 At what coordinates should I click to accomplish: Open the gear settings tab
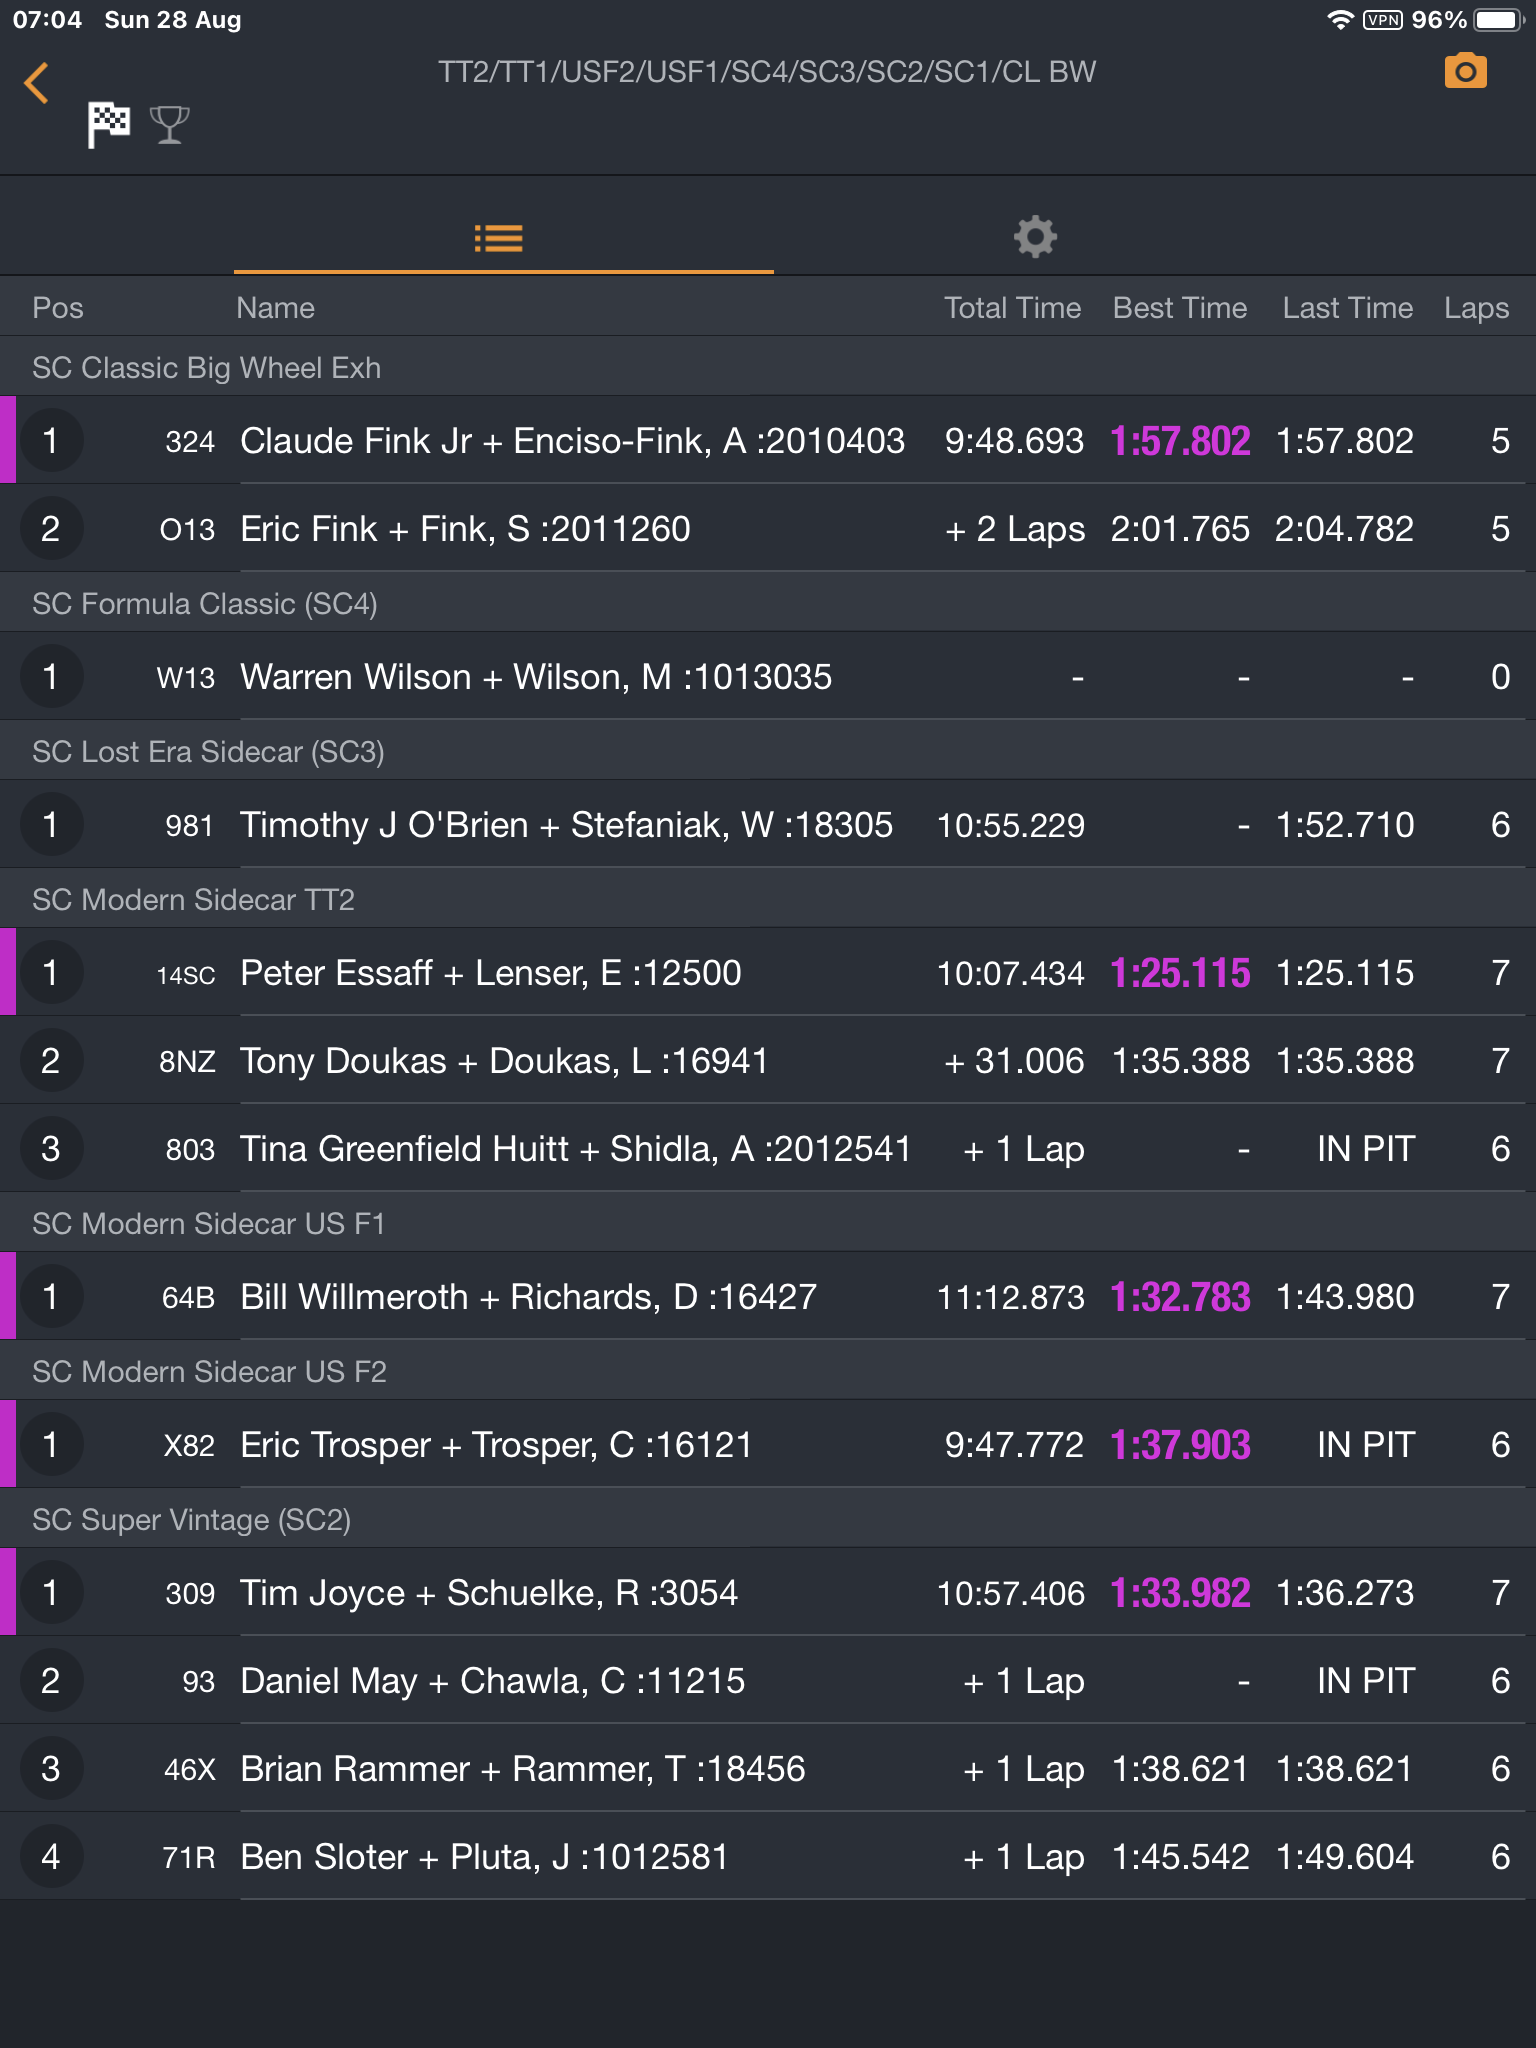click(1035, 237)
